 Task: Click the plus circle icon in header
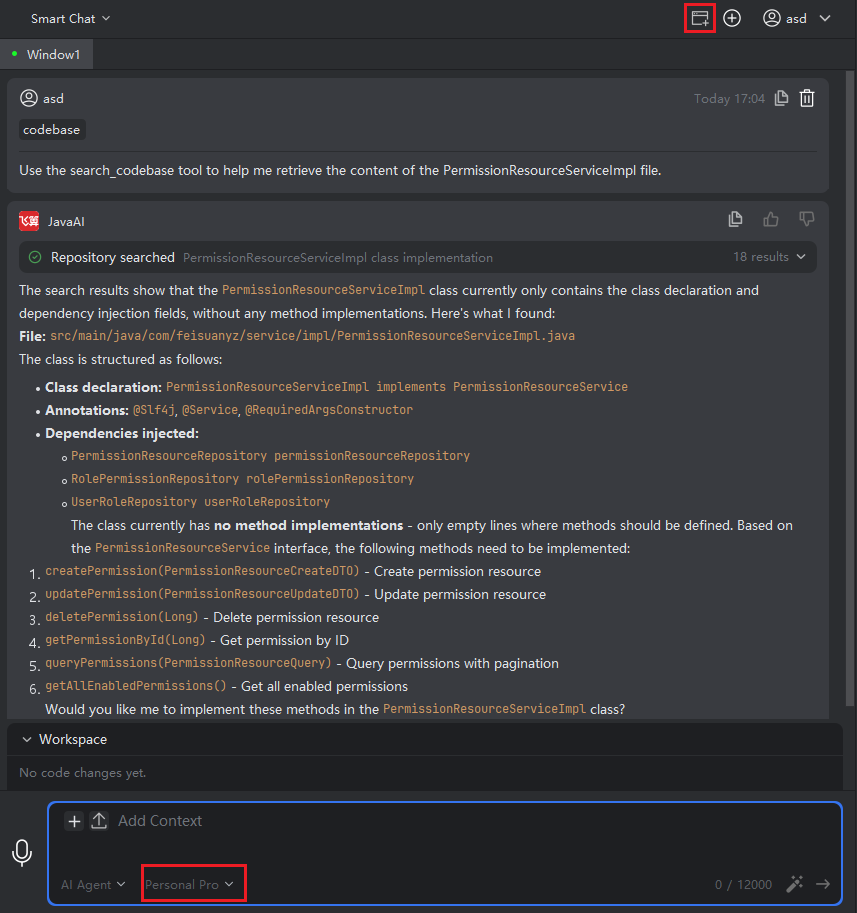pyautogui.click(x=732, y=18)
